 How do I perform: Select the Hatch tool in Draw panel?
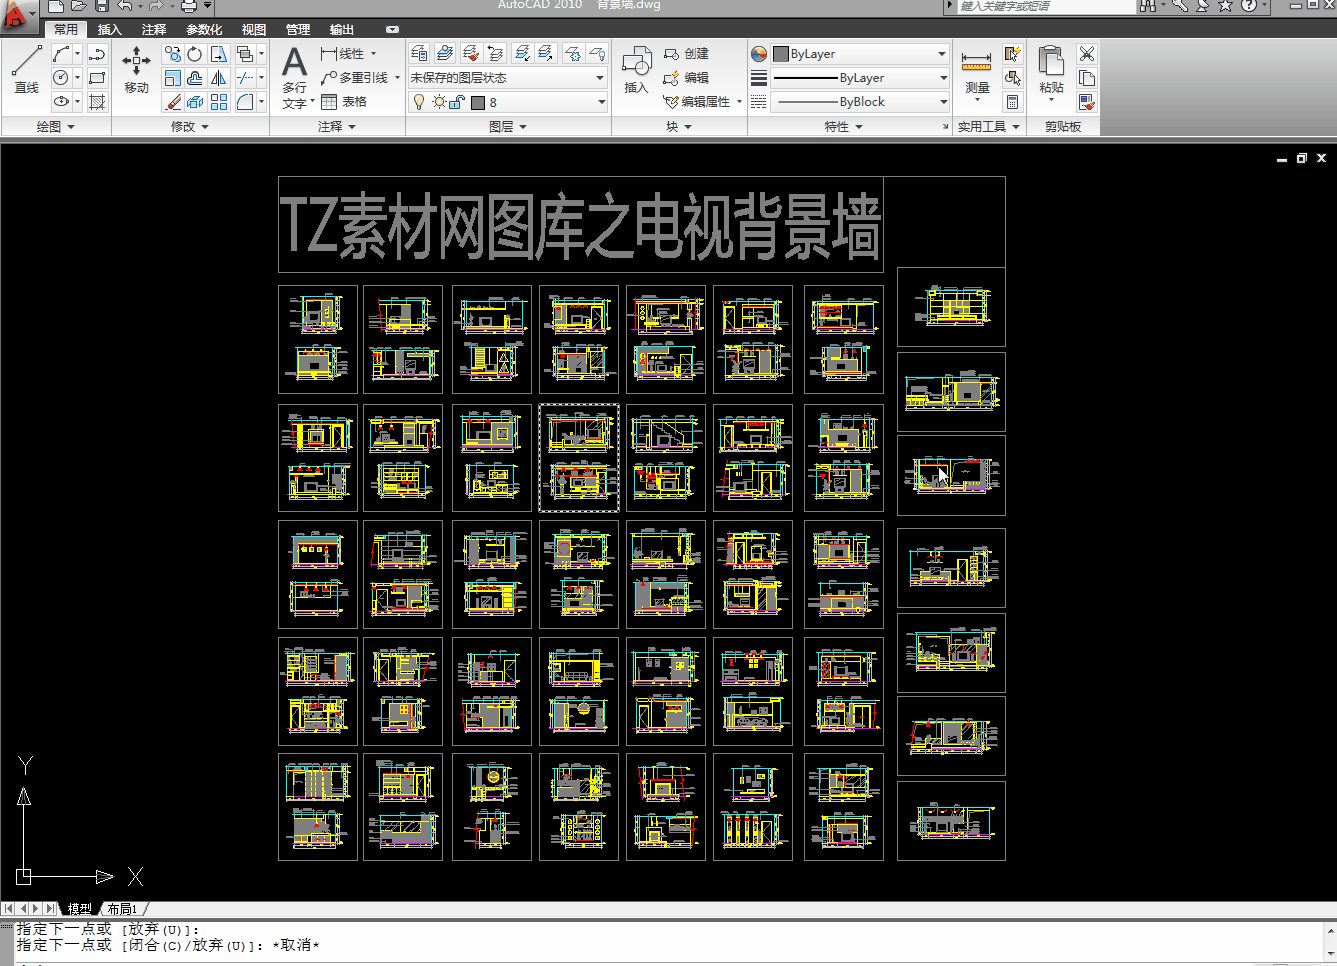97,102
